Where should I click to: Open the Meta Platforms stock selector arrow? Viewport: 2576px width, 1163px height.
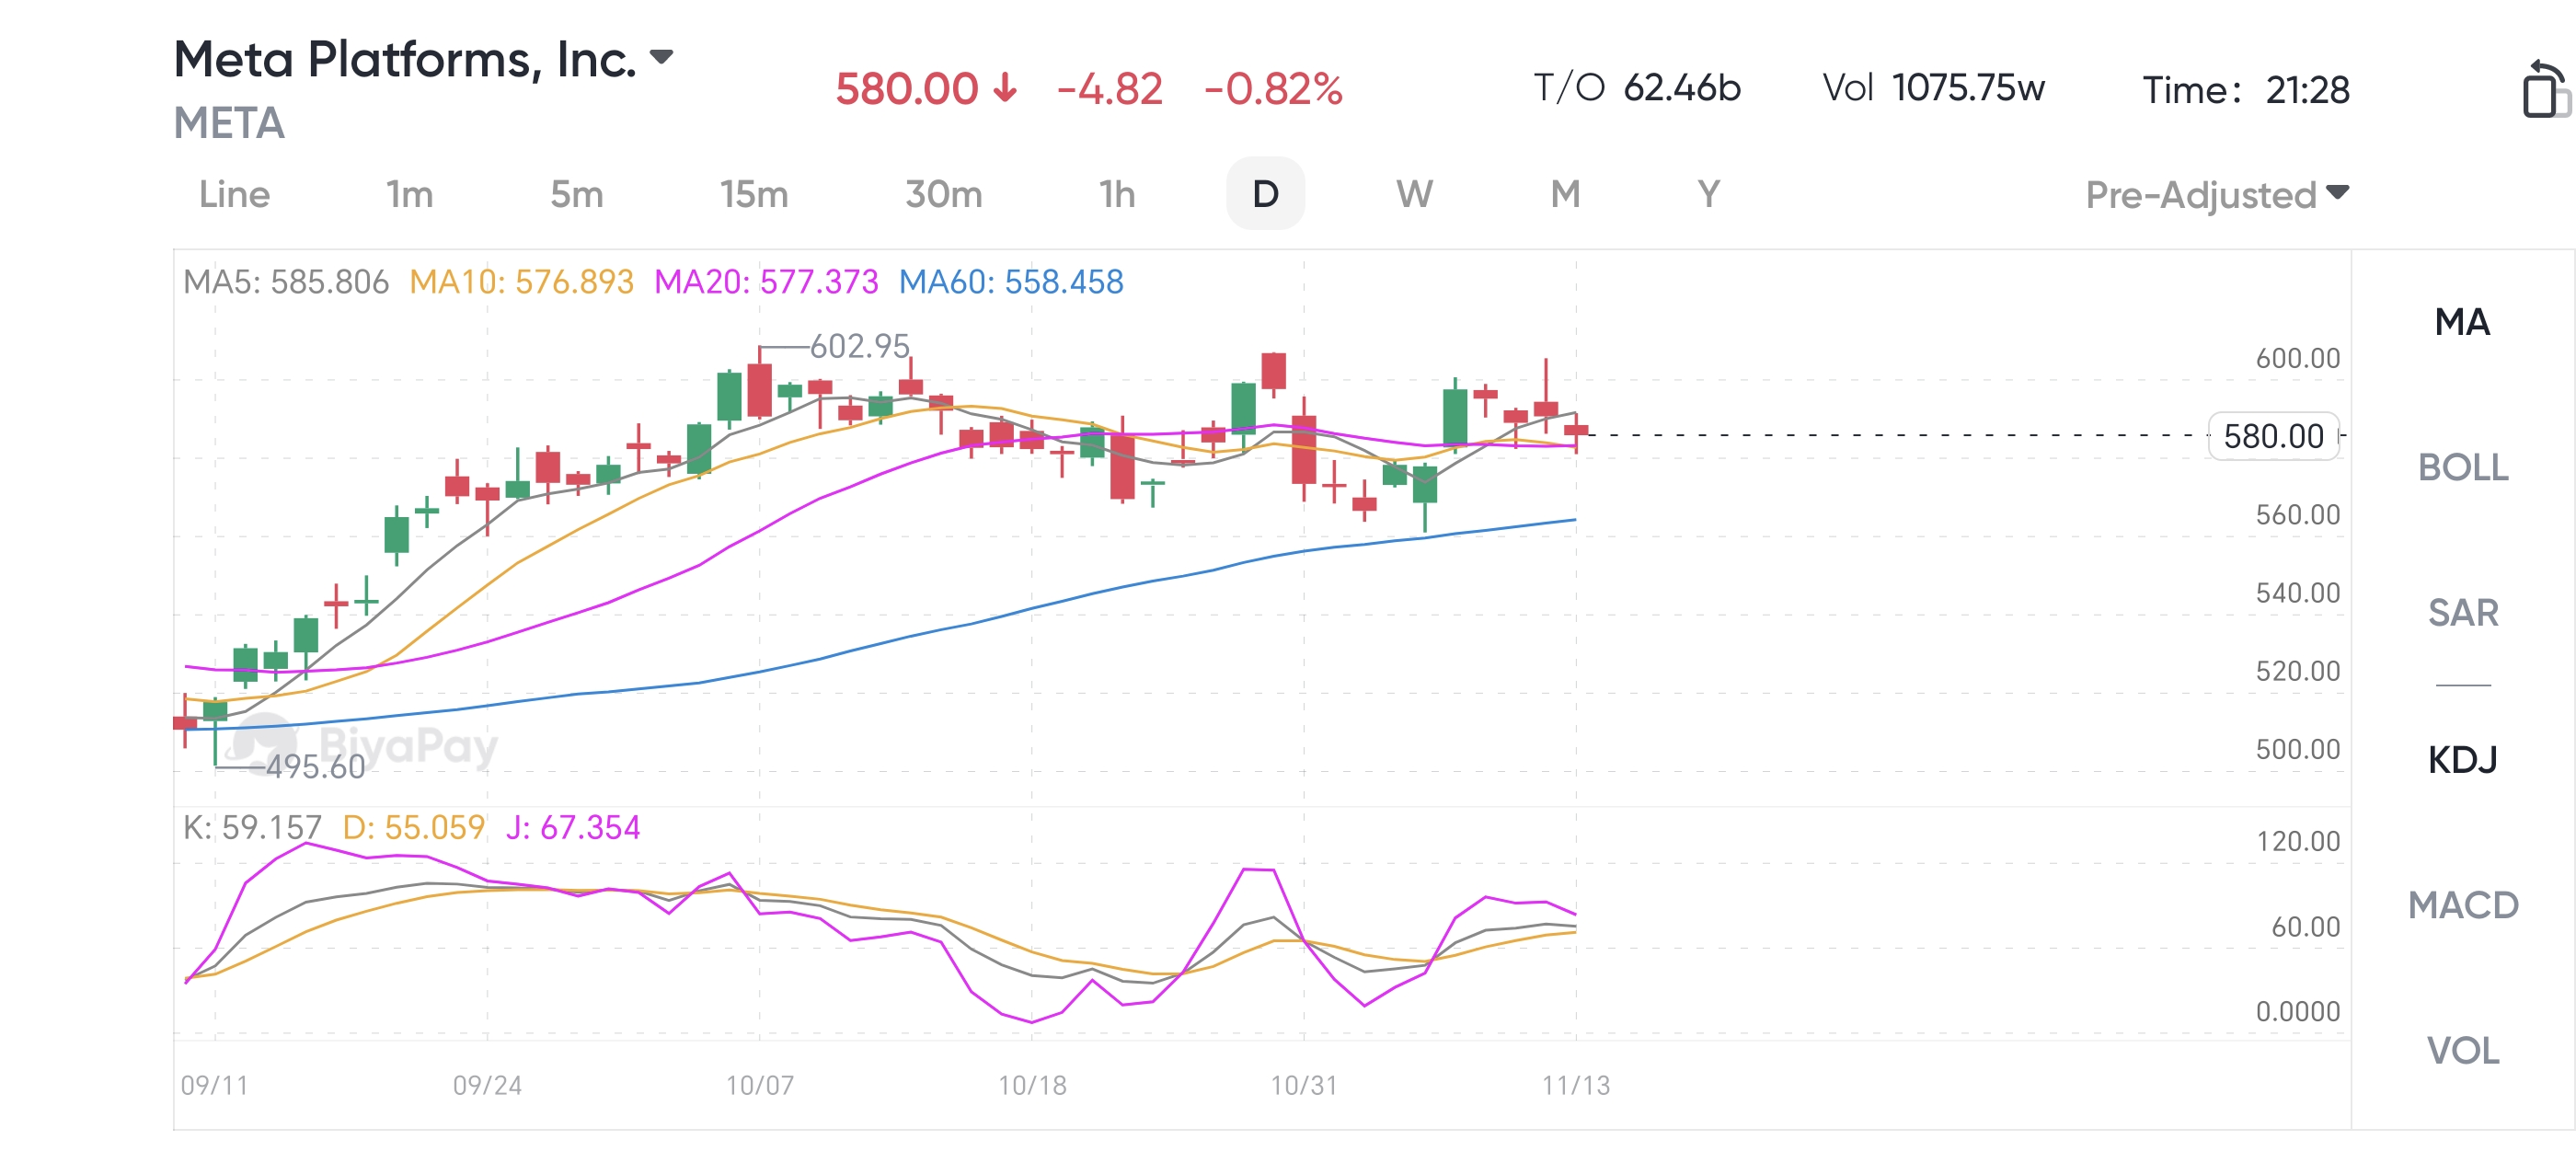(661, 57)
